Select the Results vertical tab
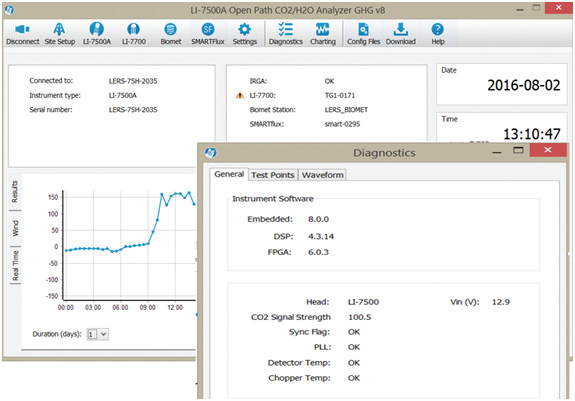575x401 pixels. coord(15,191)
